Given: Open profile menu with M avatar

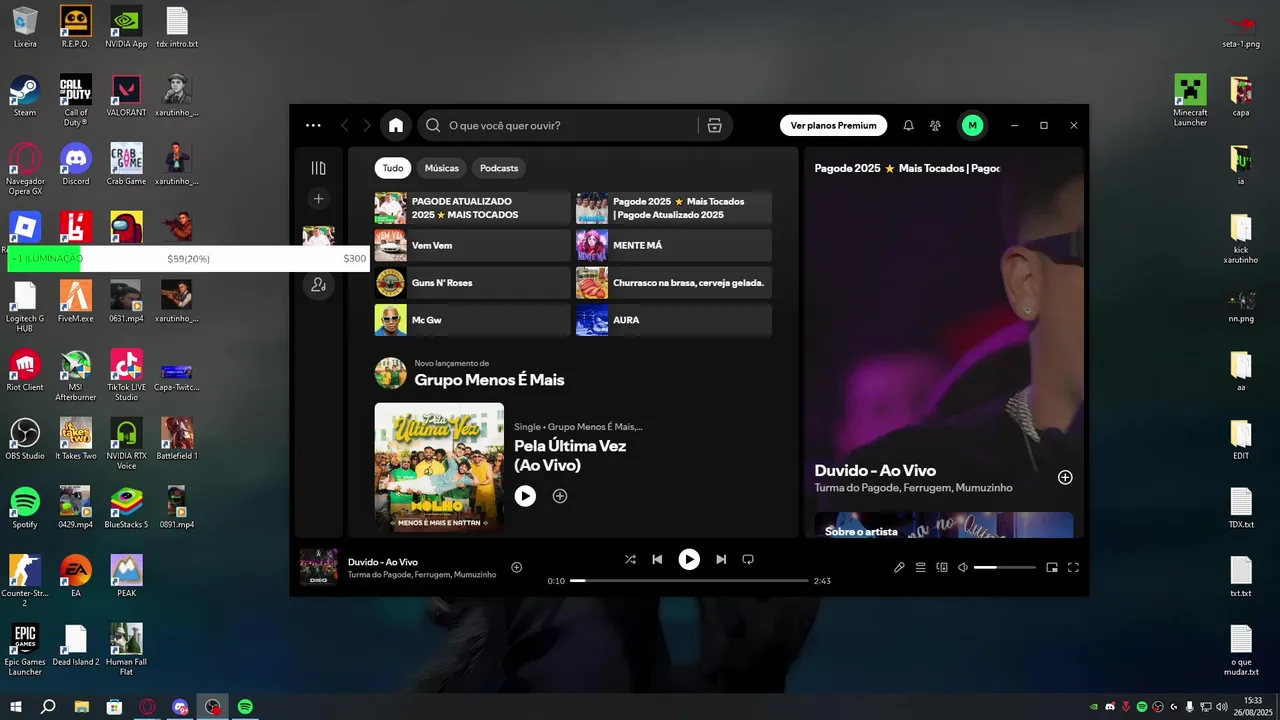Looking at the screenshot, I should coord(972,125).
